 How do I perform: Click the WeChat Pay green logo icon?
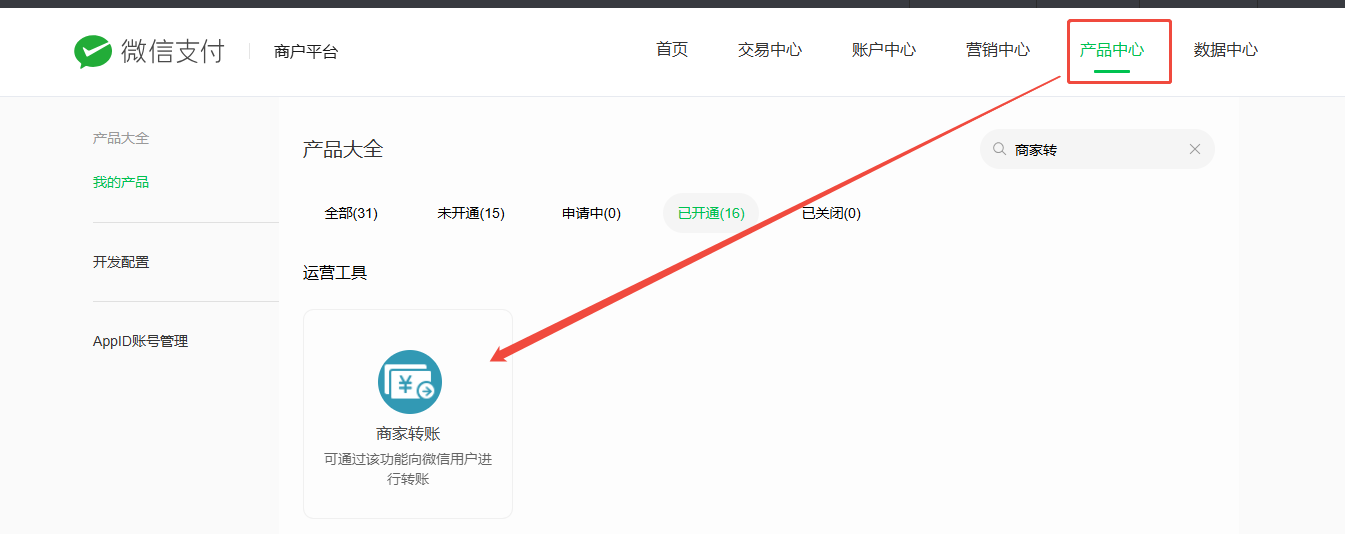pyautogui.click(x=93, y=52)
